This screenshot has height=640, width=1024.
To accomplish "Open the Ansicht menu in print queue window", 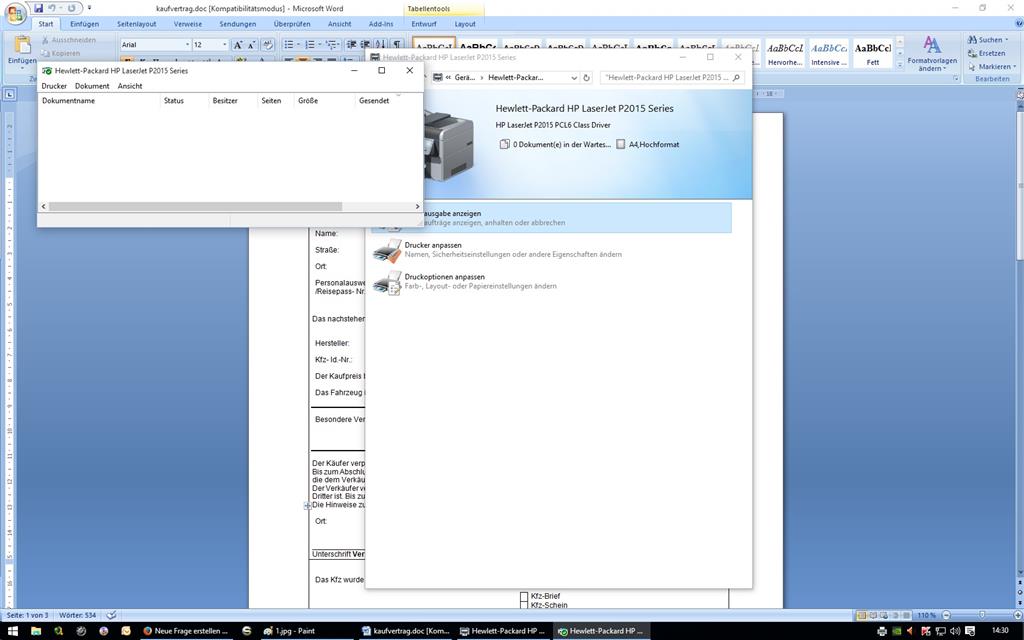I will [130, 86].
